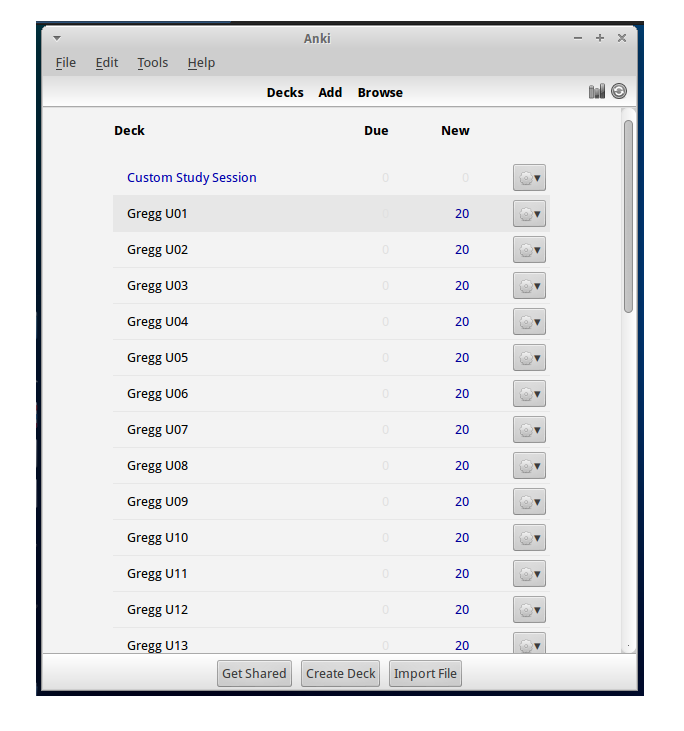Open the Gregg U03 deck
The height and width of the screenshot is (731, 684).
[x=157, y=285]
